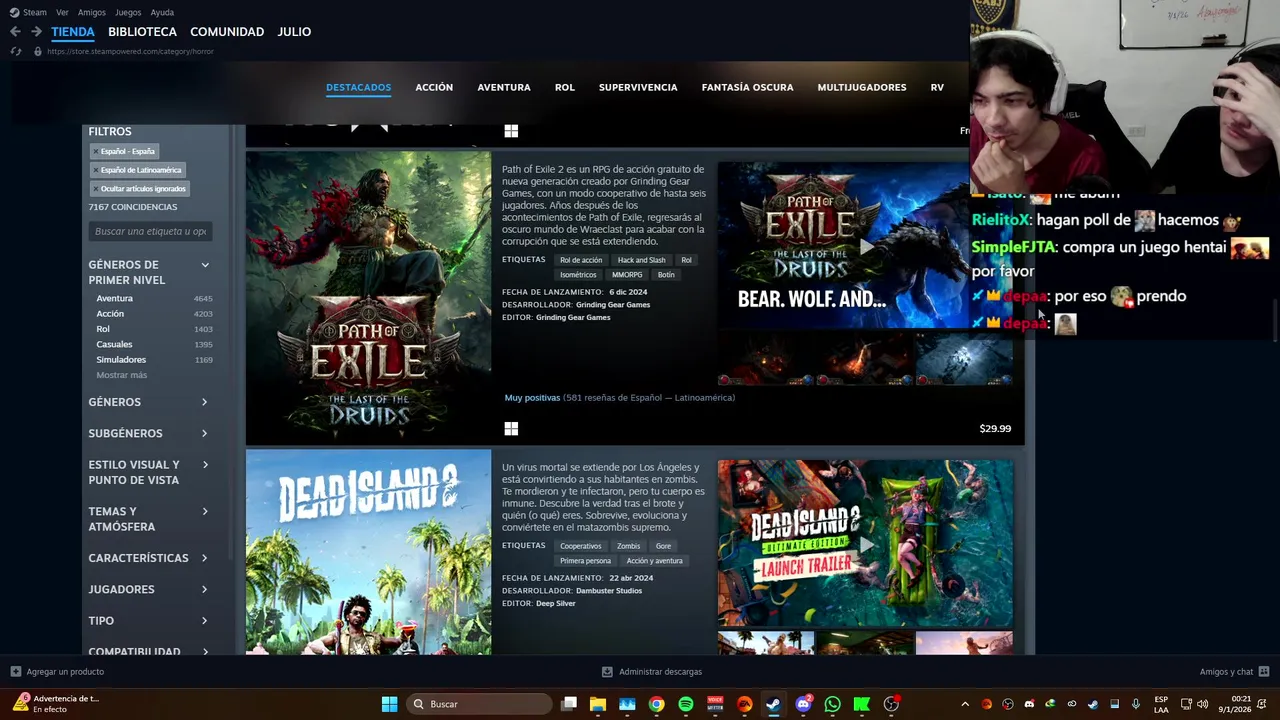The image size is (1280, 720).
Task: Click the Windows platform icon beside $29.99
Action: [x=511, y=429]
